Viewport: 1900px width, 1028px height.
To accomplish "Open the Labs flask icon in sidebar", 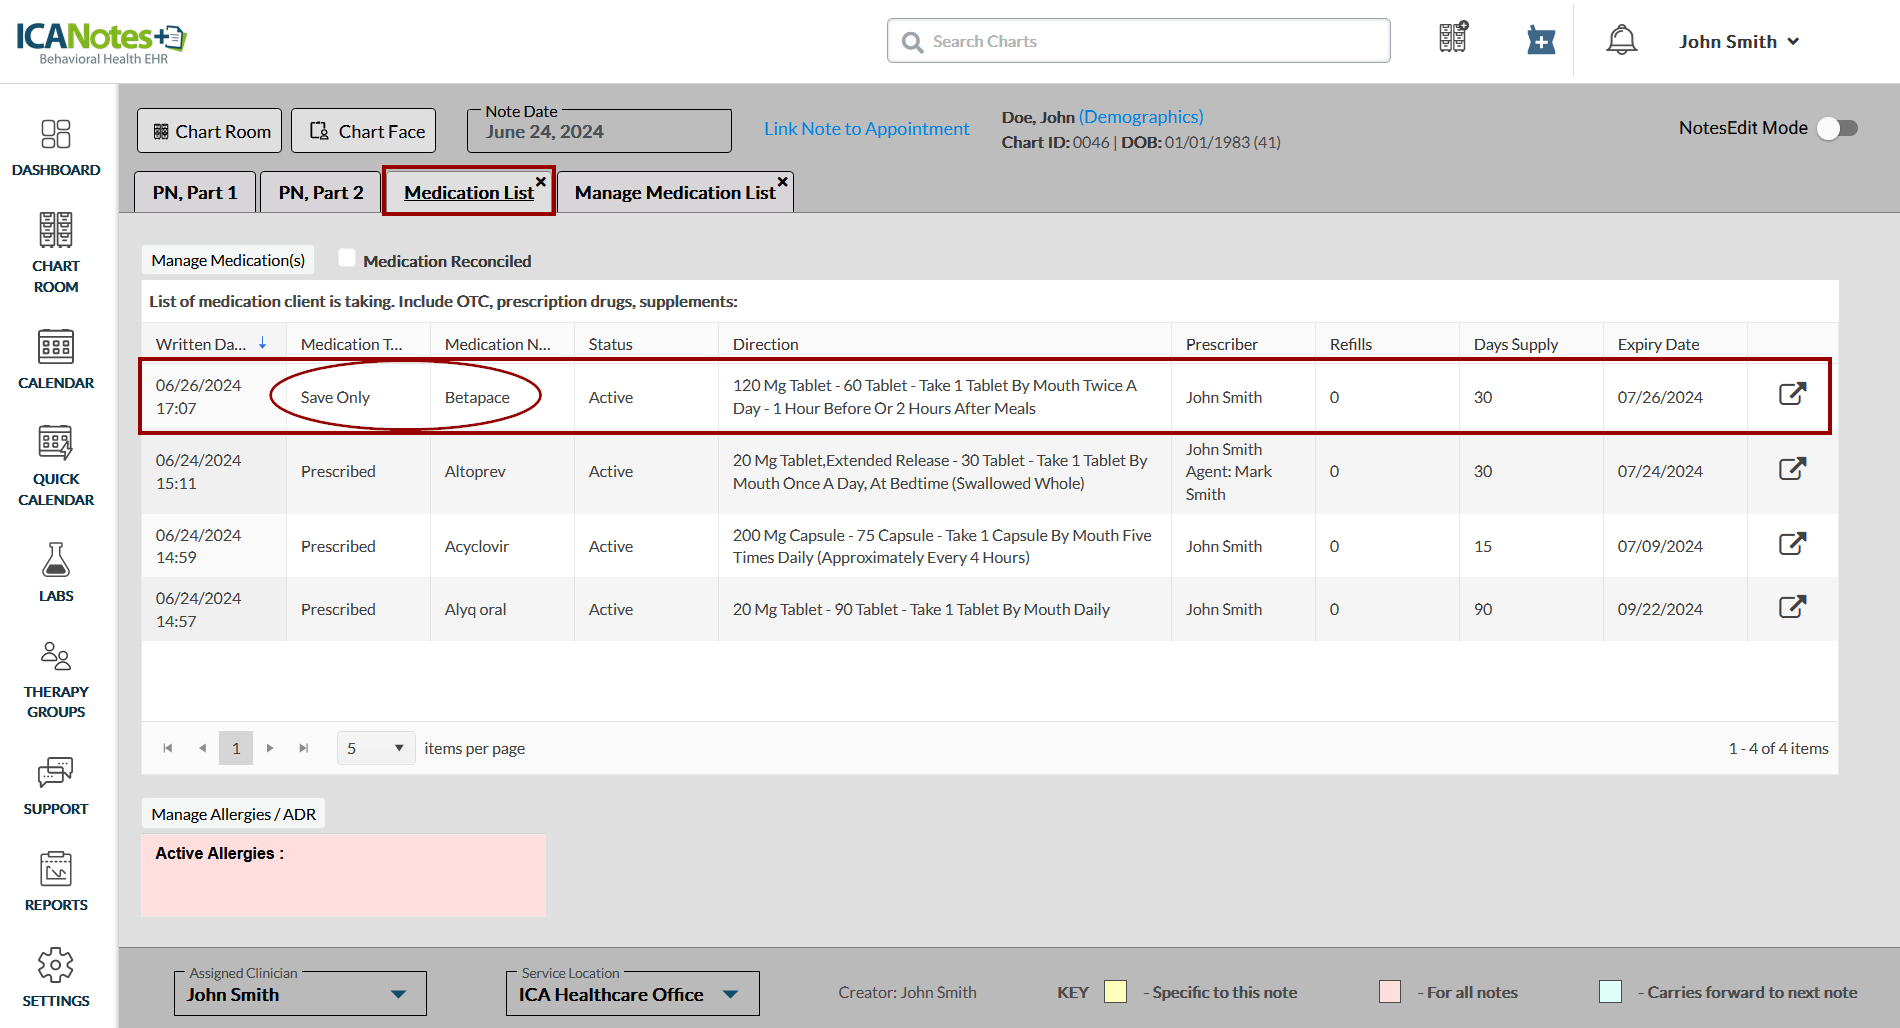I will pos(56,561).
